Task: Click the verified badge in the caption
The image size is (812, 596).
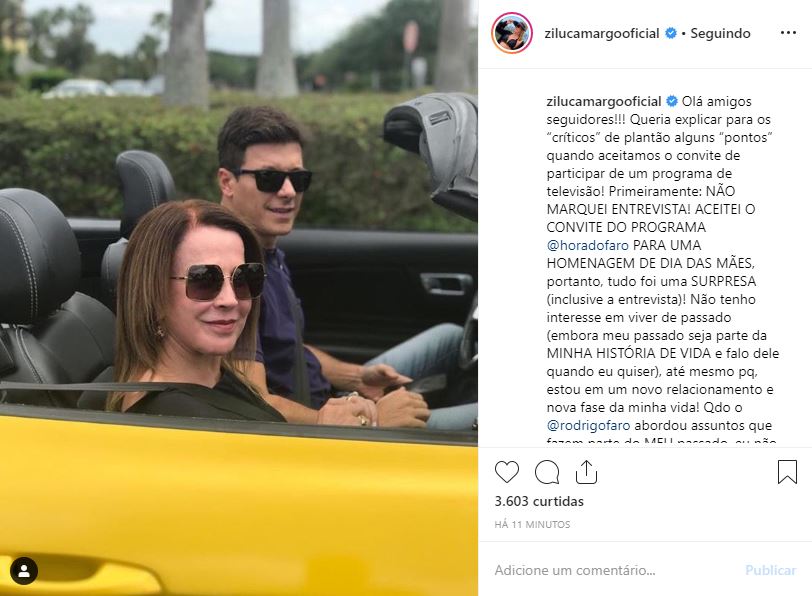Action: point(672,101)
